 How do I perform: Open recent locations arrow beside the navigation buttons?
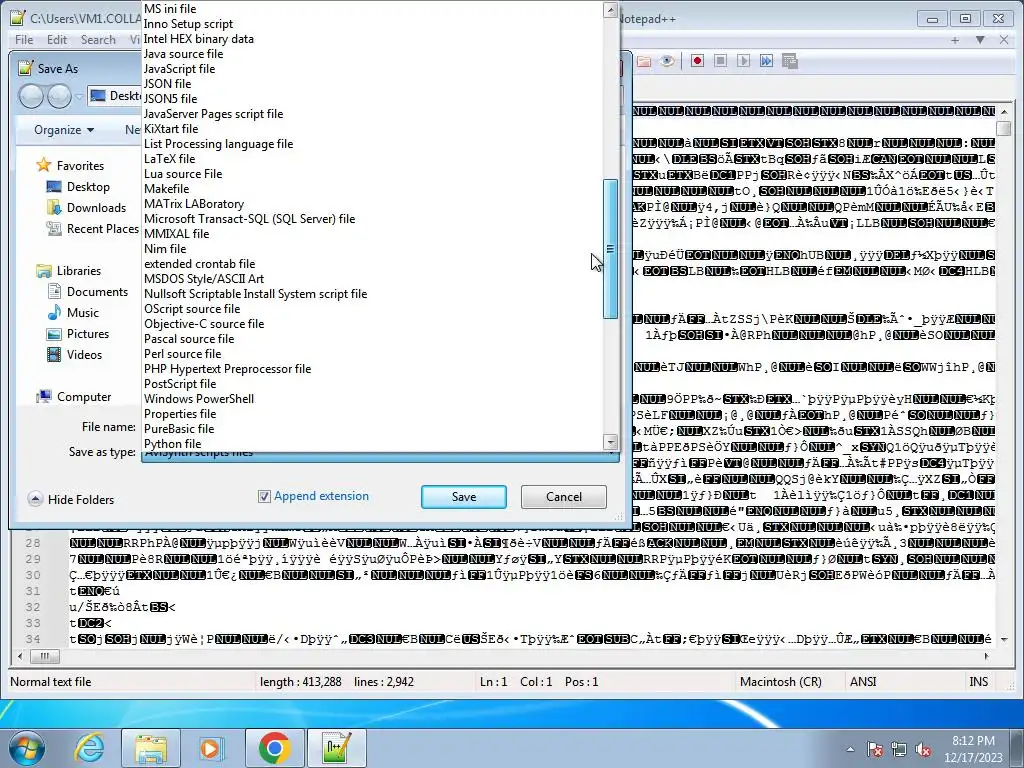tap(79, 97)
